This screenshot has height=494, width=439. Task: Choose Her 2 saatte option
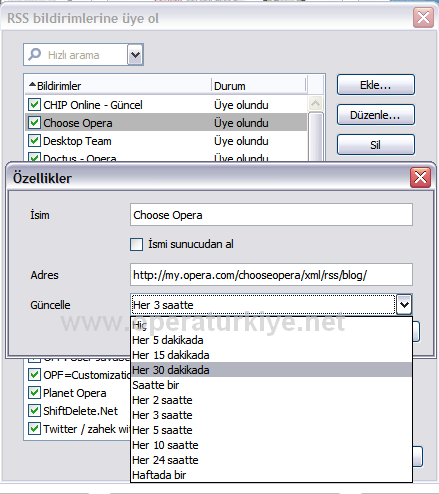coord(271,400)
